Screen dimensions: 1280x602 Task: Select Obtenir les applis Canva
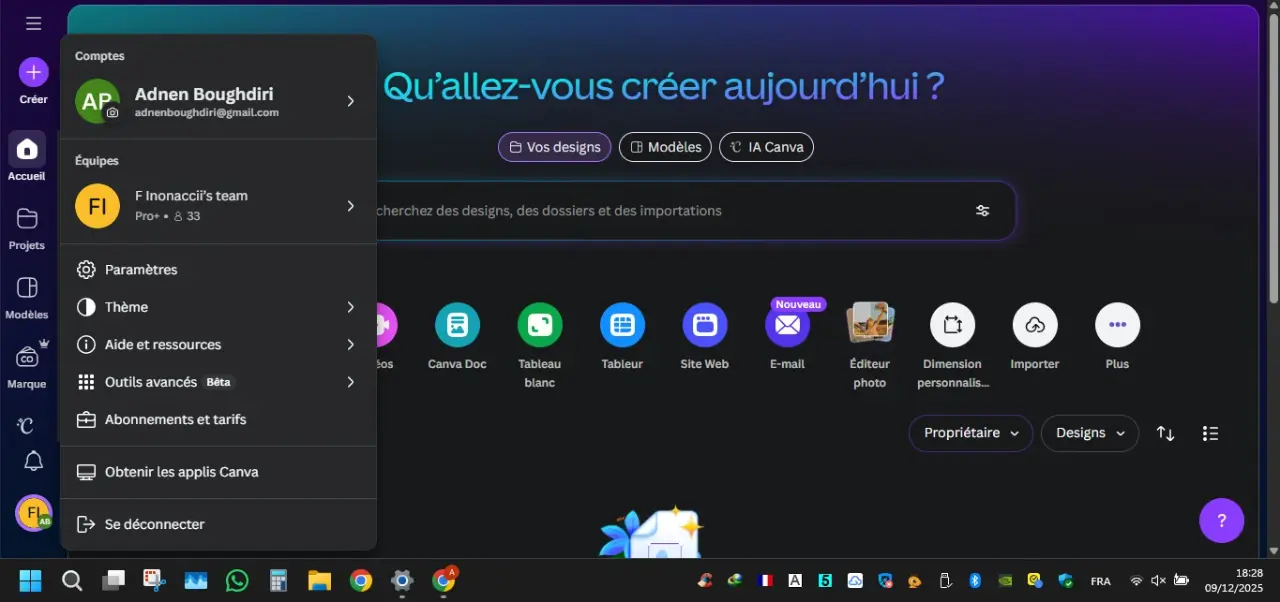[x=218, y=472]
